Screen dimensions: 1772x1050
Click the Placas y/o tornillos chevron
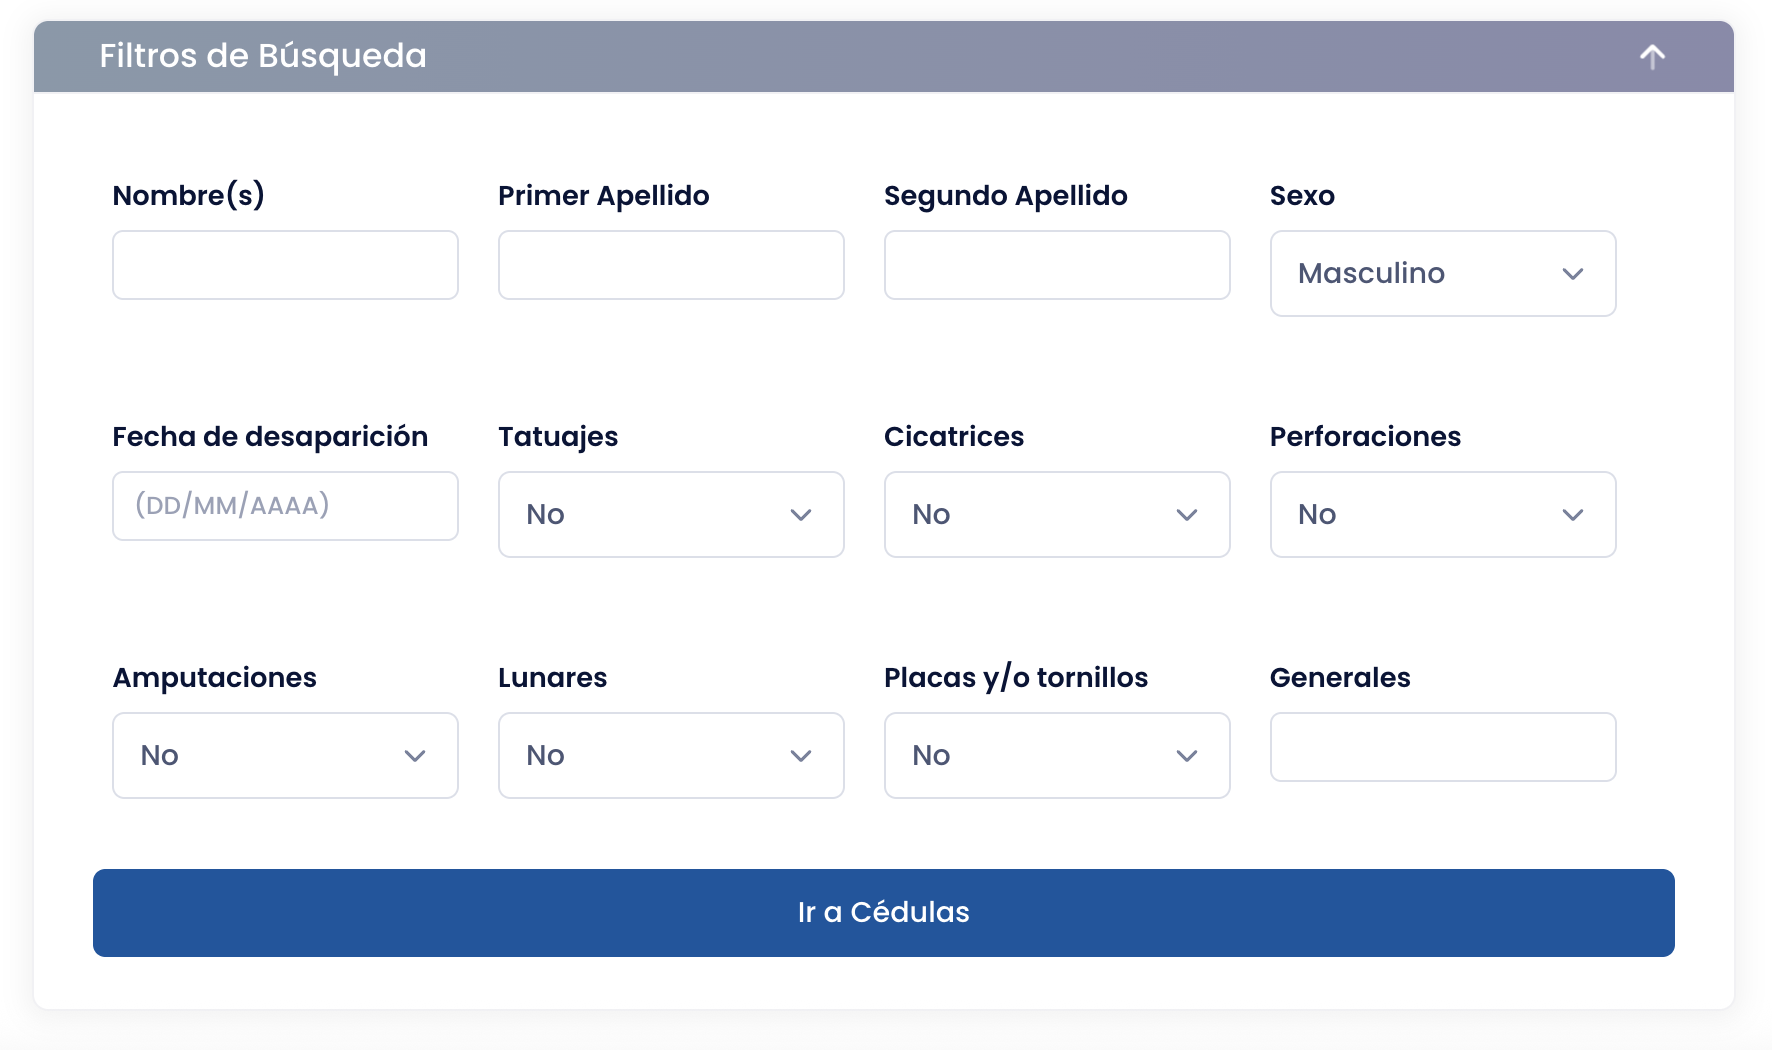tap(1186, 756)
